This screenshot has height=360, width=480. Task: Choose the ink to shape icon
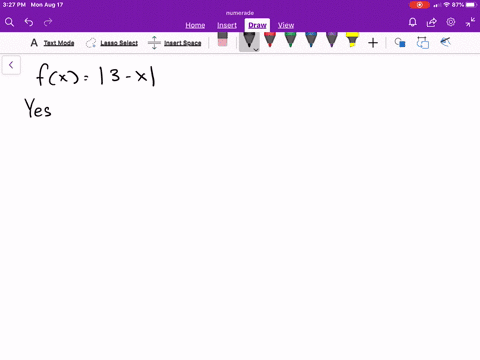coord(400,43)
